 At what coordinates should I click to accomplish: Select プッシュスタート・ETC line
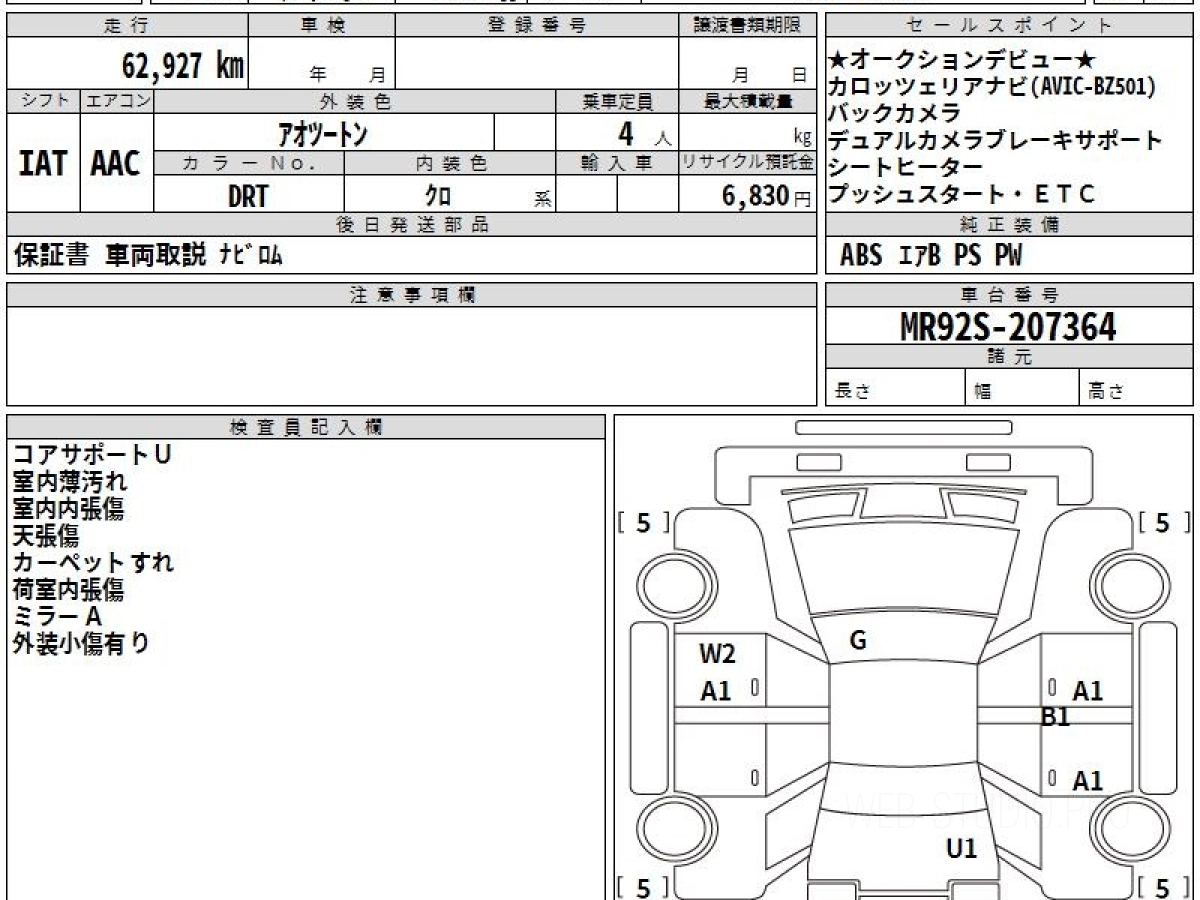coord(962,194)
